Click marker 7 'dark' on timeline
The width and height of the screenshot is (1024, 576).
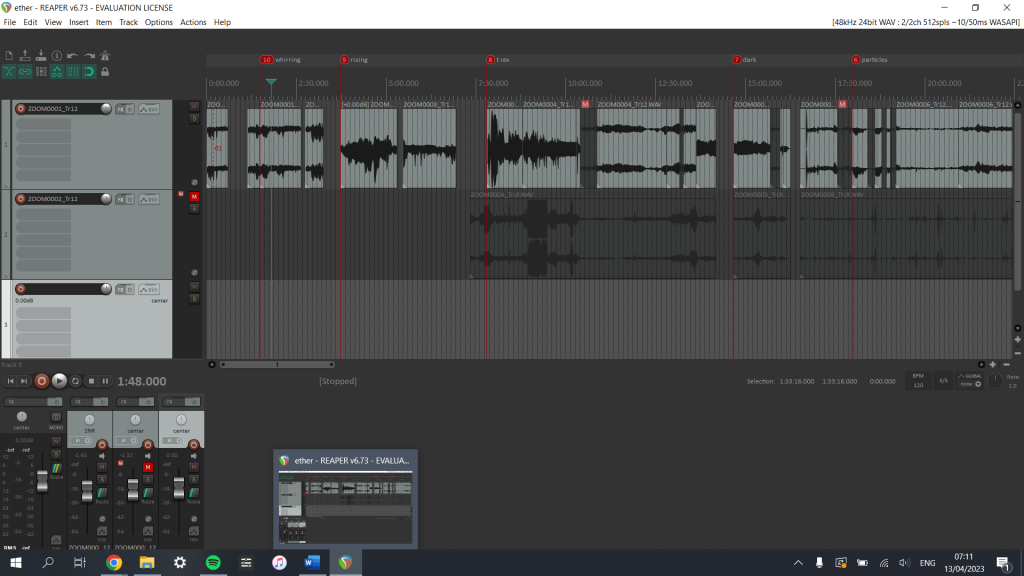coord(745,59)
